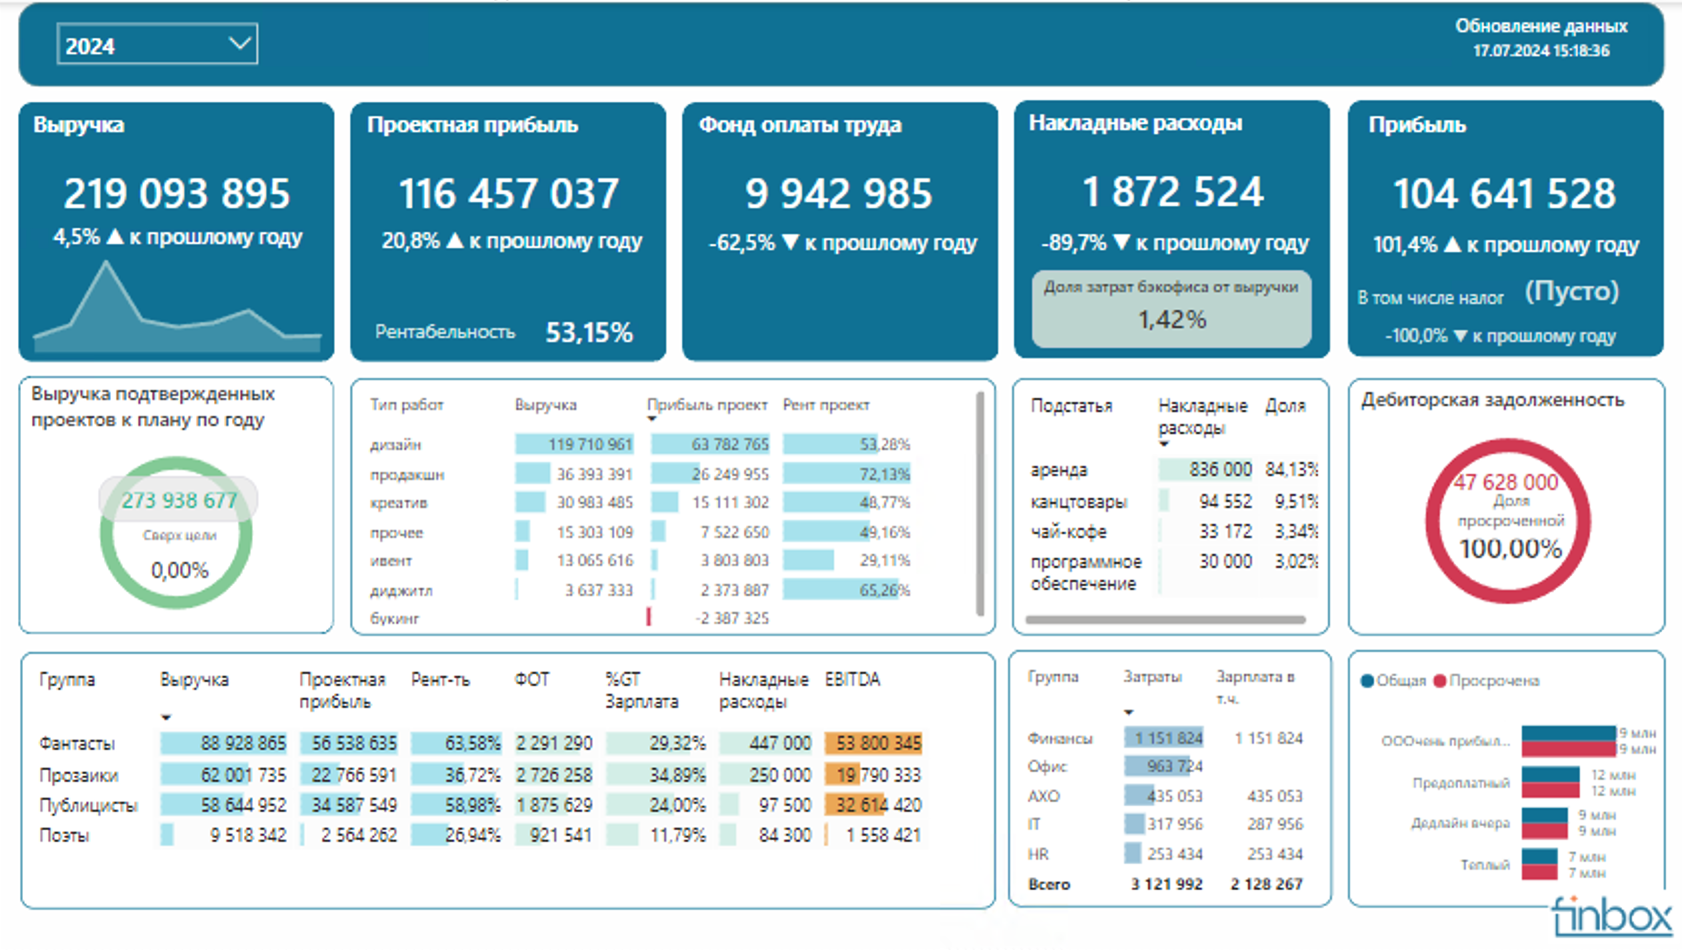Open the 2024 year dropdown
This screenshot has width=1682, height=950.
(x=157, y=45)
